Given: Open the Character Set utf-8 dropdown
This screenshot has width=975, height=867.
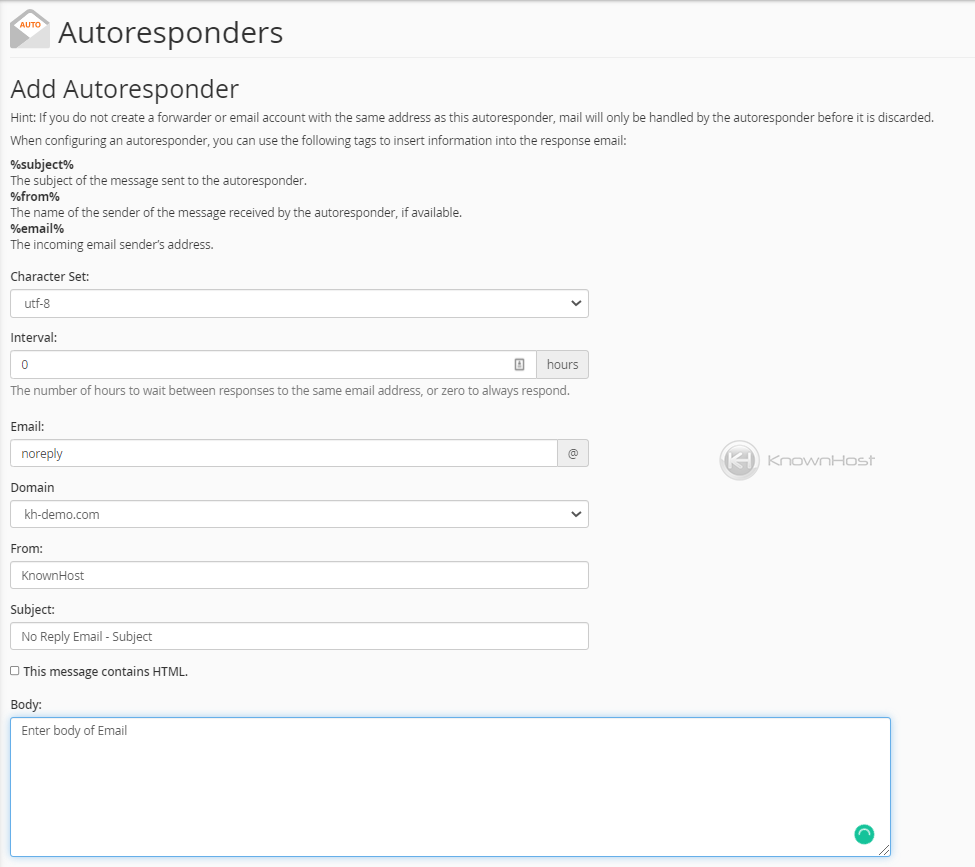Looking at the screenshot, I should point(299,304).
